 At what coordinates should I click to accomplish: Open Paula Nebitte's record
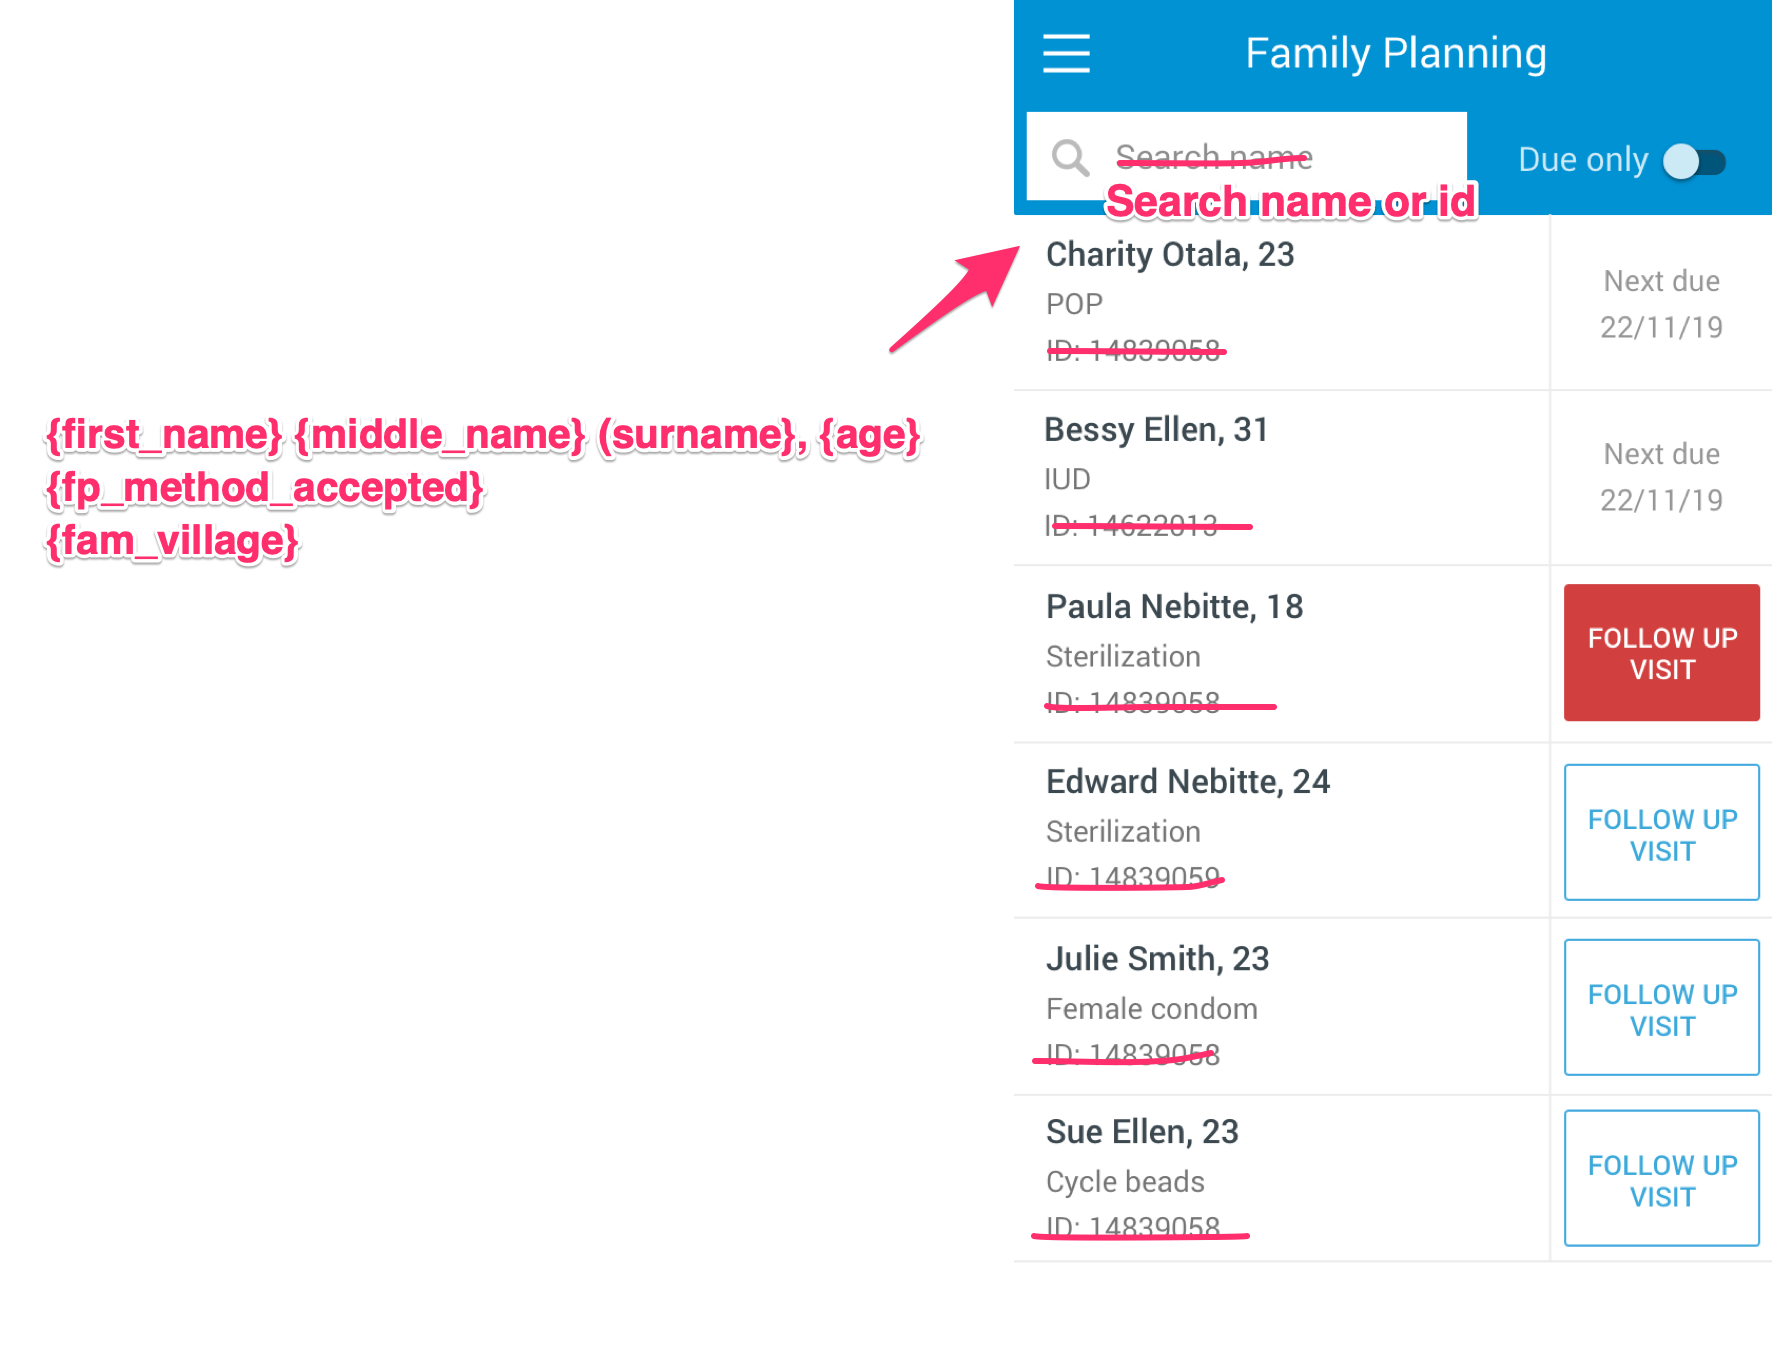1174,606
